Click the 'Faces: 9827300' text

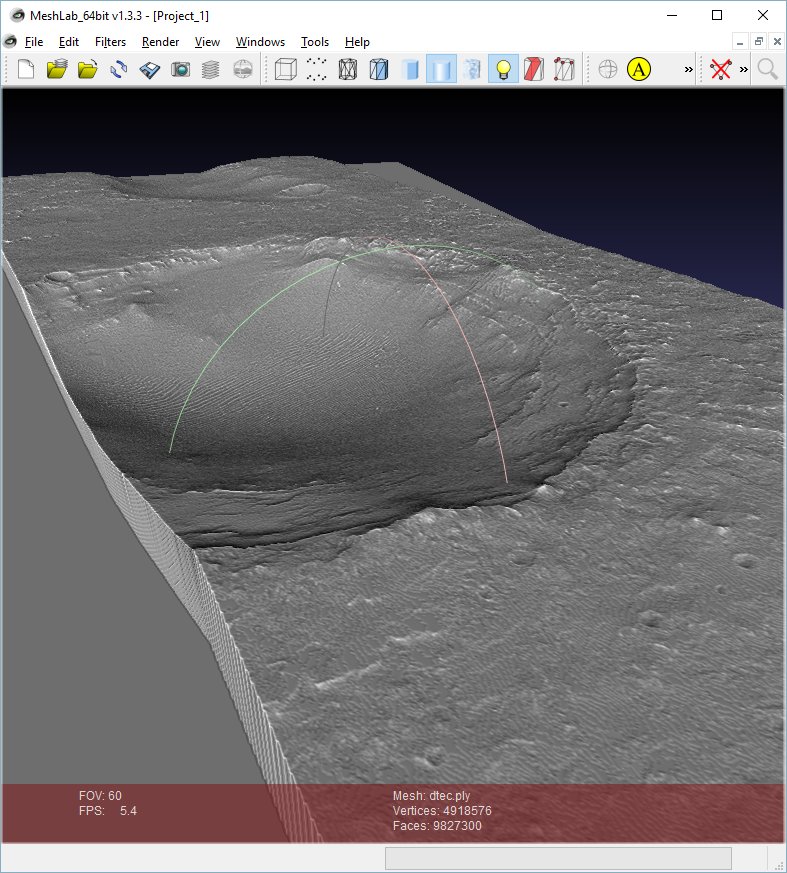(437, 826)
